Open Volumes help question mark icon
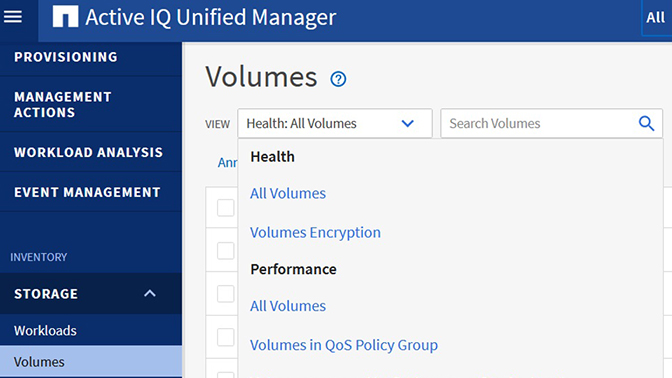This screenshot has height=378, width=672. click(338, 79)
